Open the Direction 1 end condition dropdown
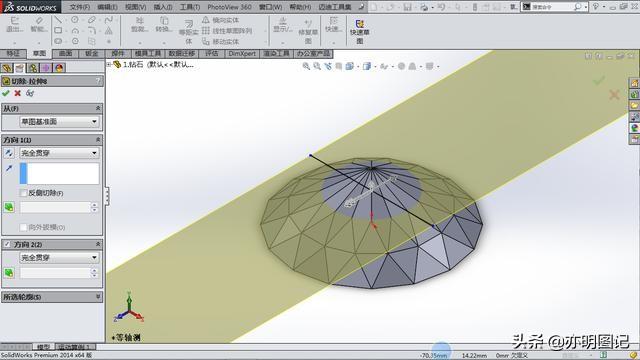This screenshot has width=640, height=360. (59, 153)
